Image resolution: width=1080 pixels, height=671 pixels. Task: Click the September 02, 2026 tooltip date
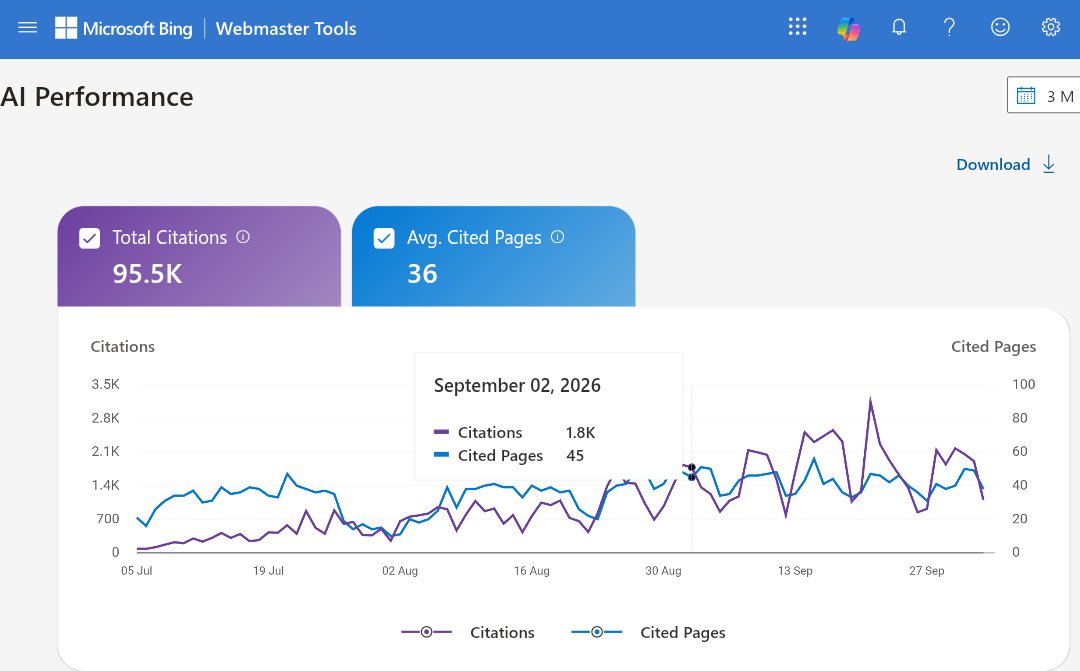tap(517, 385)
